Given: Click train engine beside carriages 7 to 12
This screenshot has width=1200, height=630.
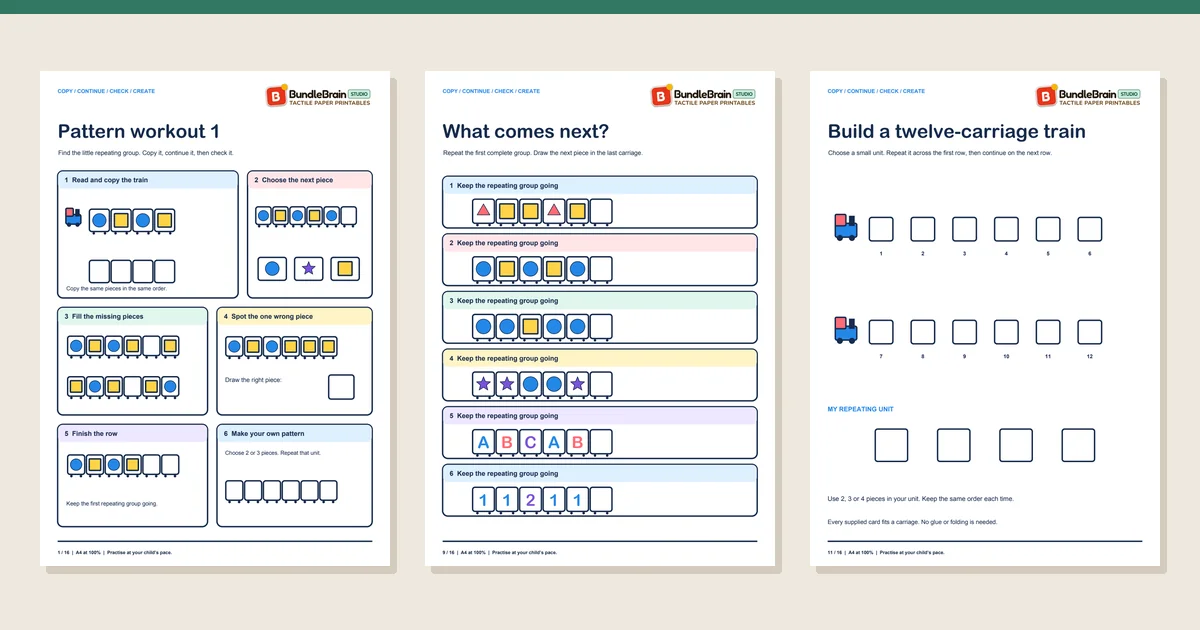Looking at the screenshot, I should (846, 330).
